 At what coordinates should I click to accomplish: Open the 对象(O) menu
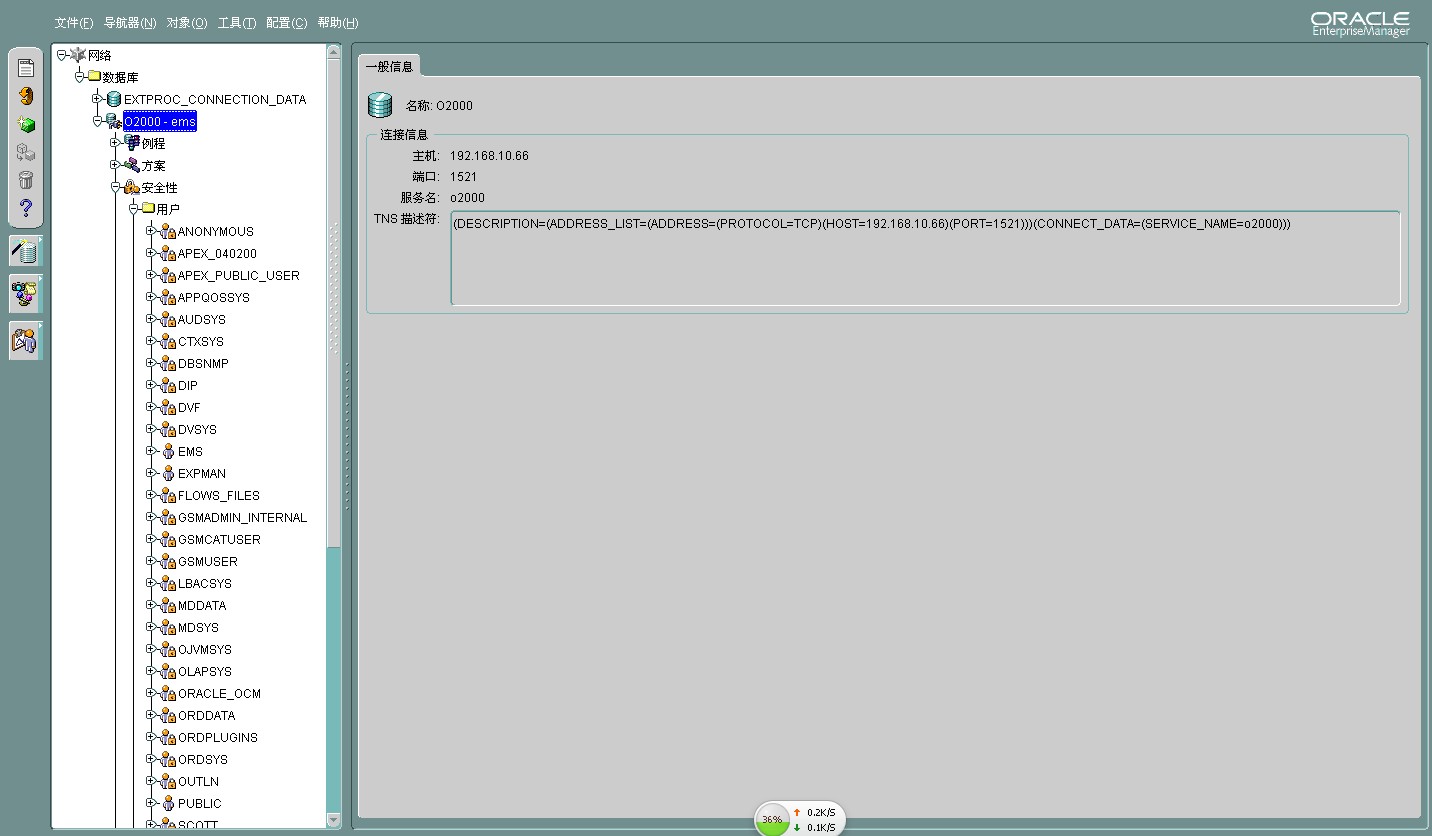[187, 23]
